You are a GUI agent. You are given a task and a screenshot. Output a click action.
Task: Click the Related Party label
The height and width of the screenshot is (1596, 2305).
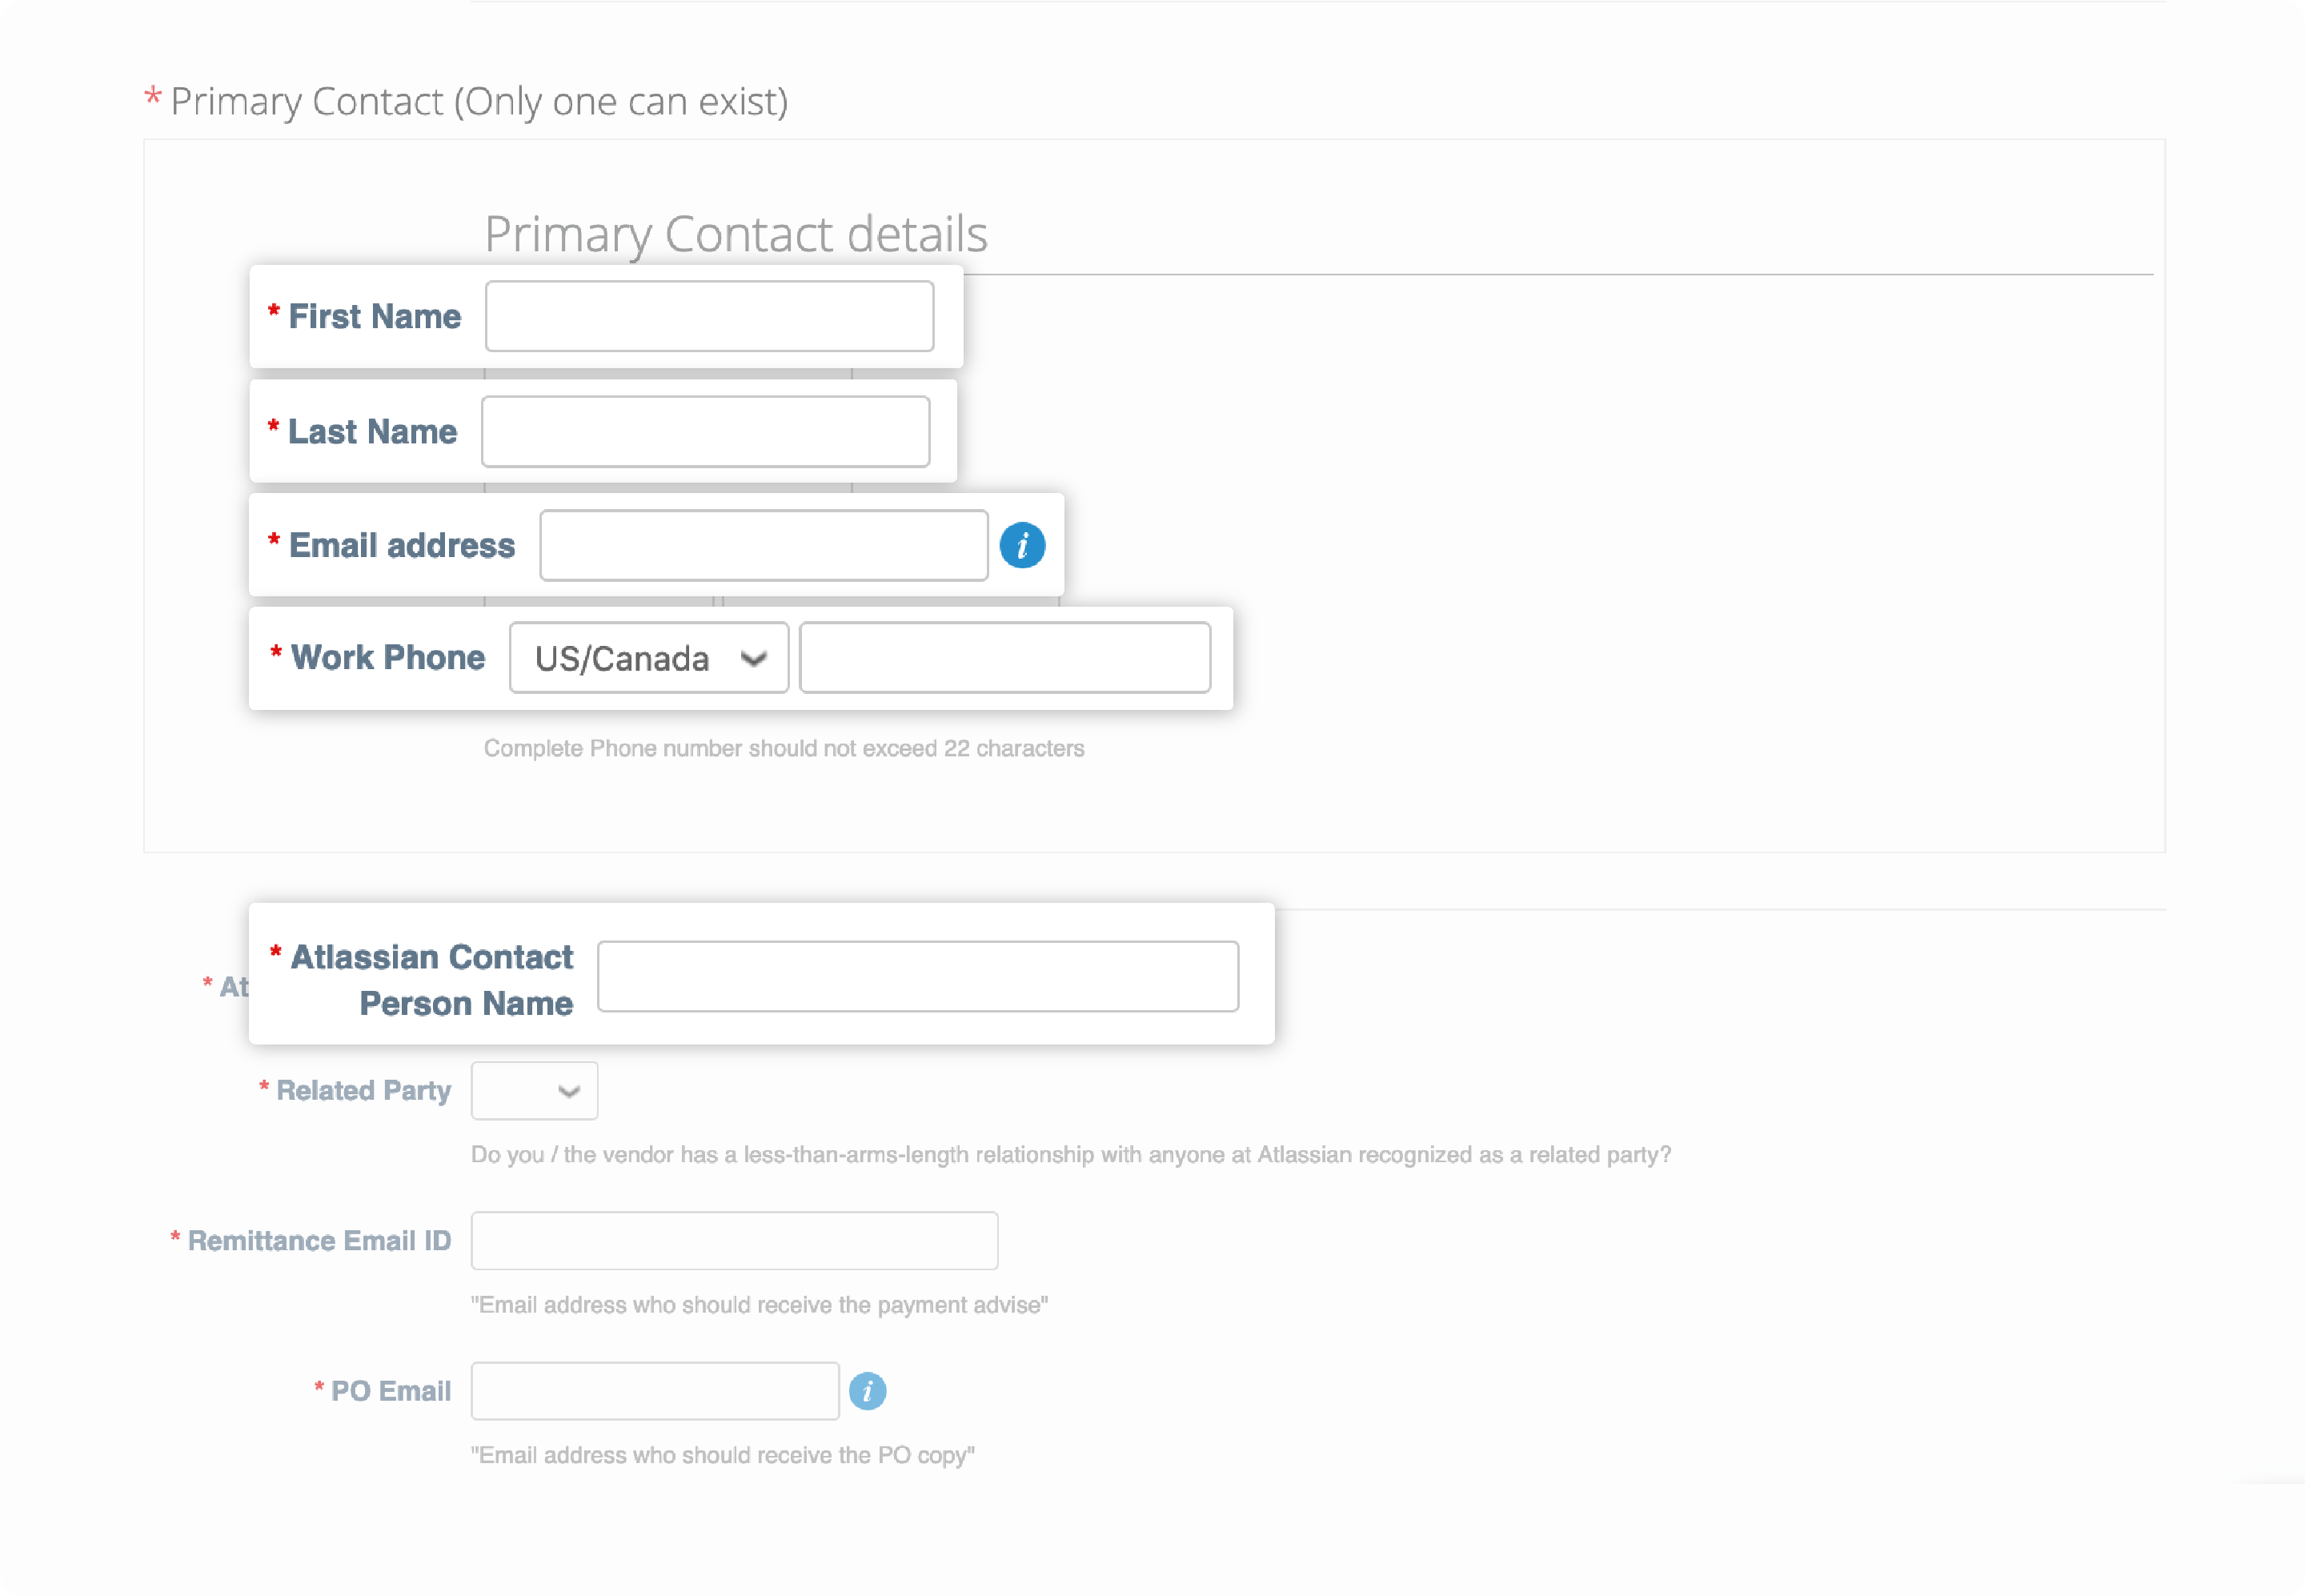(363, 1091)
